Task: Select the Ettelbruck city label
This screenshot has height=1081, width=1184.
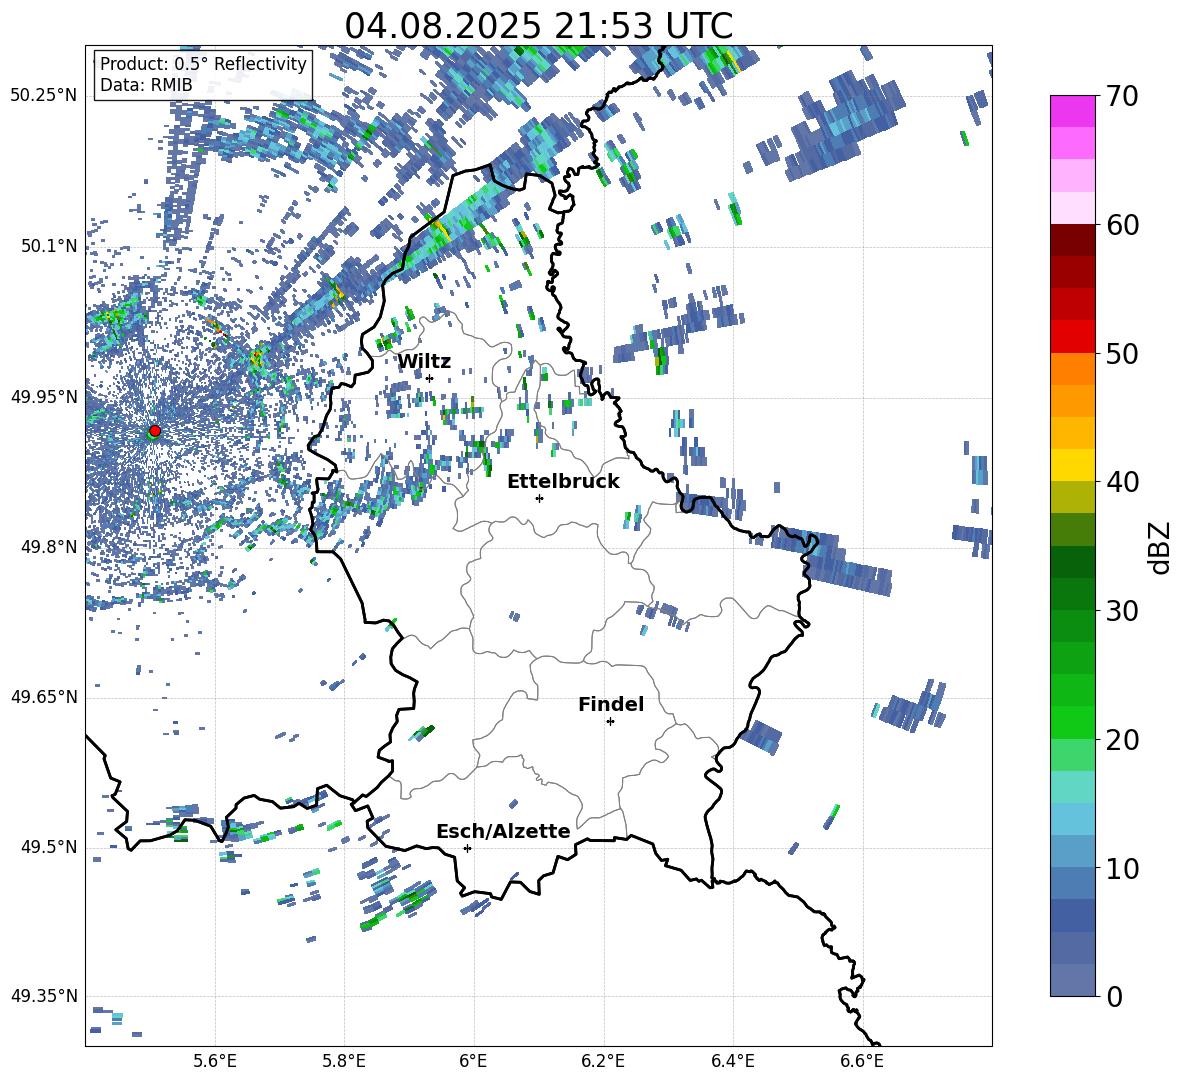Action: 563,482
